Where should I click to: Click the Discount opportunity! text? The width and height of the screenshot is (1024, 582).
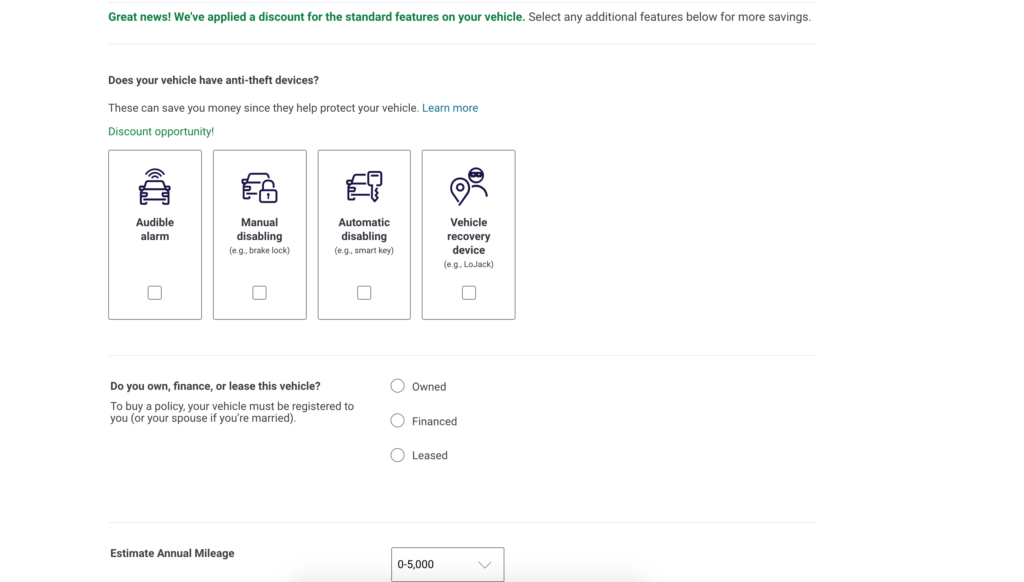click(x=161, y=131)
